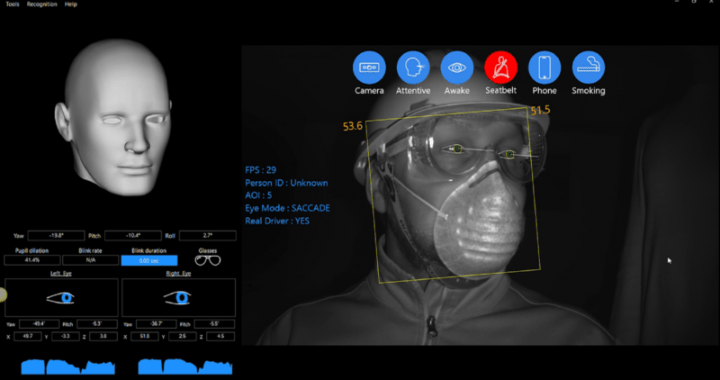720x380 pixels.
Task: Select the head Pitch value field
Action: [133, 236]
